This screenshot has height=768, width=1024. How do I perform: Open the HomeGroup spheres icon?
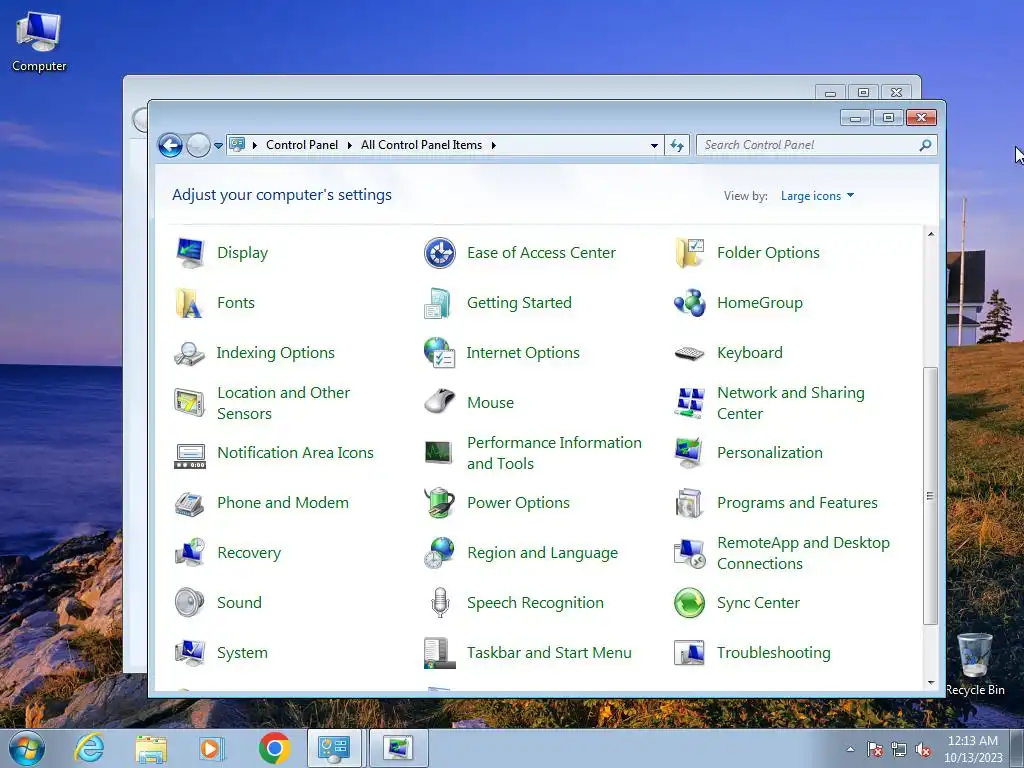click(x=690, y=303)
